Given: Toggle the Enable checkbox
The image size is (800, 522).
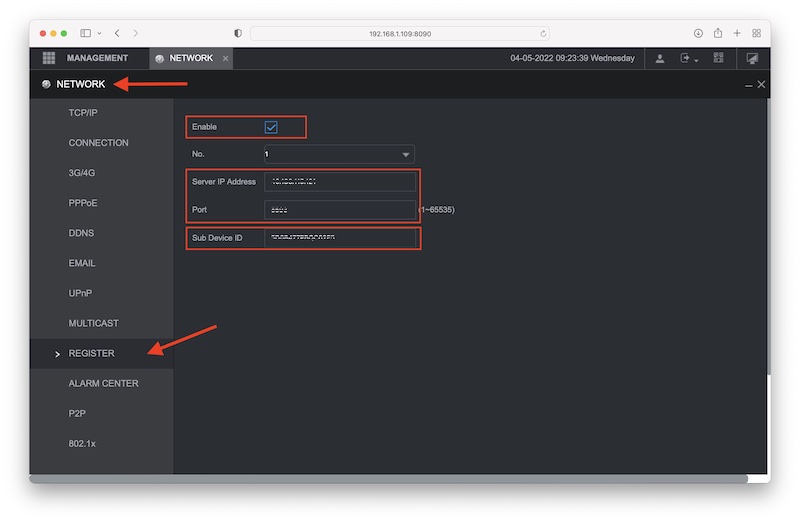Looking at the screenshot, I should [x=271, y=127].
